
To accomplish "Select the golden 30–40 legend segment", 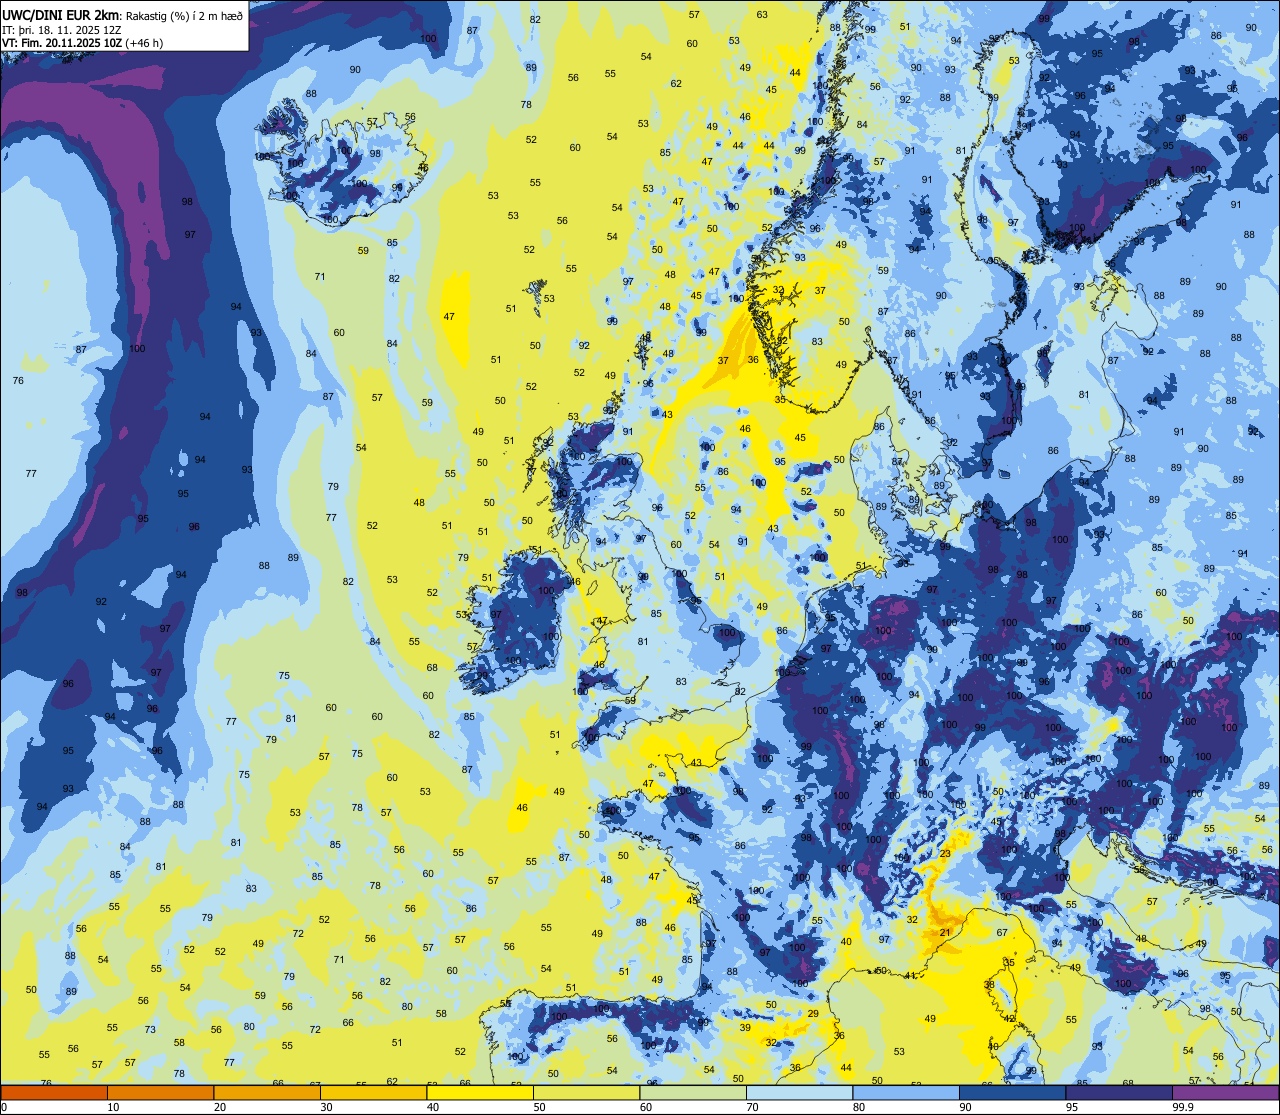I will 373,1092.
